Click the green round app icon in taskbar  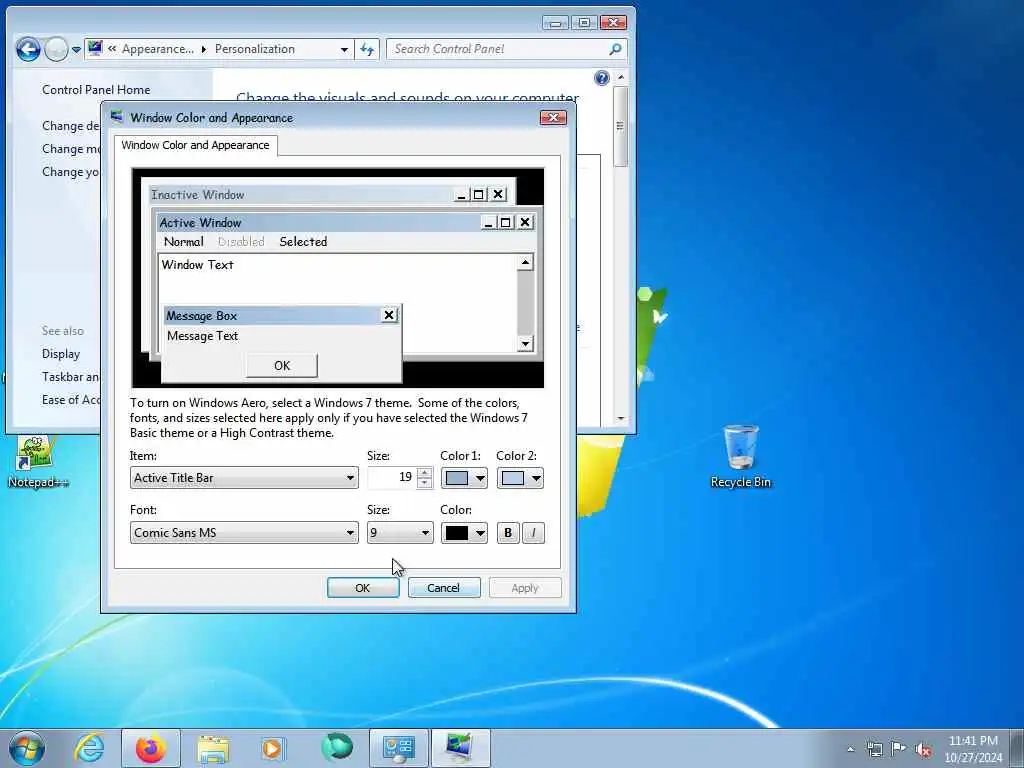coord(337,747)
